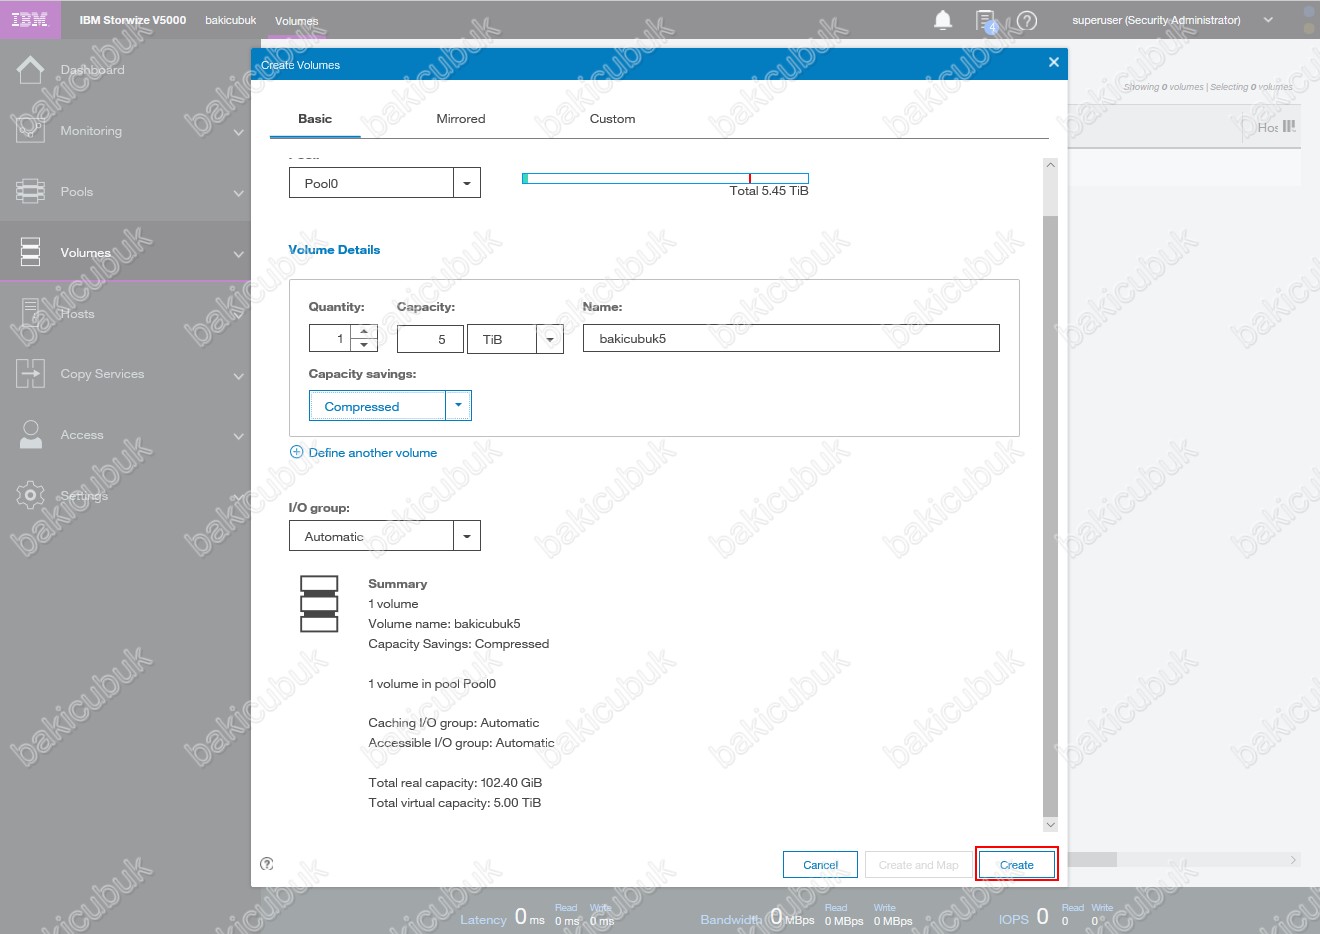Image resolution: width=1320 pixels, height=934 pixels.
Task: Expand the Pools menu chevron
Action: tap(238, 193)
